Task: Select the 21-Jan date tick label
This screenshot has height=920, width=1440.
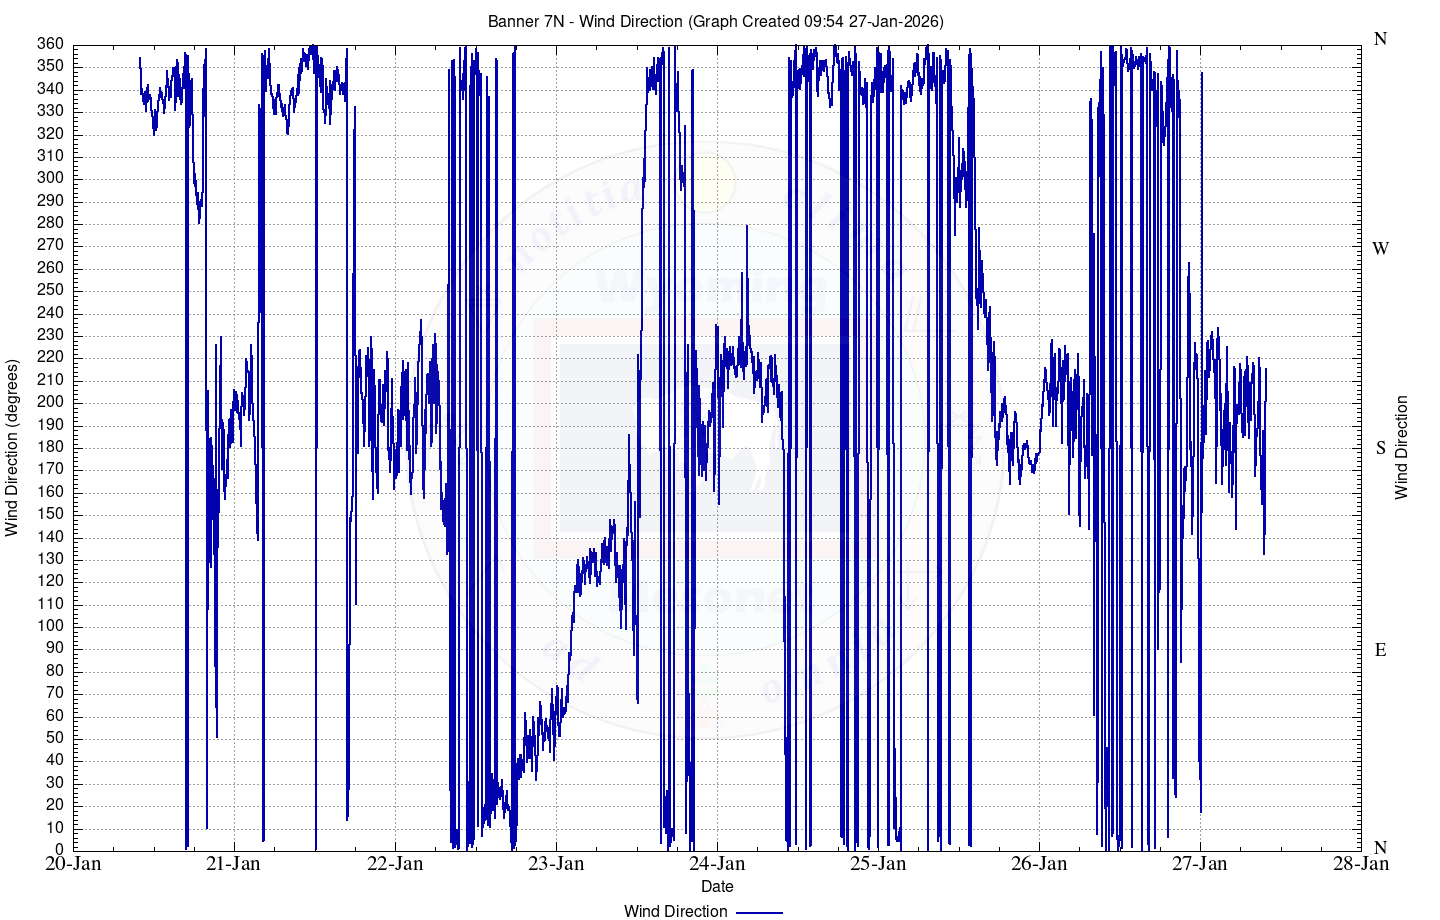Action: (x=233, y=864)
